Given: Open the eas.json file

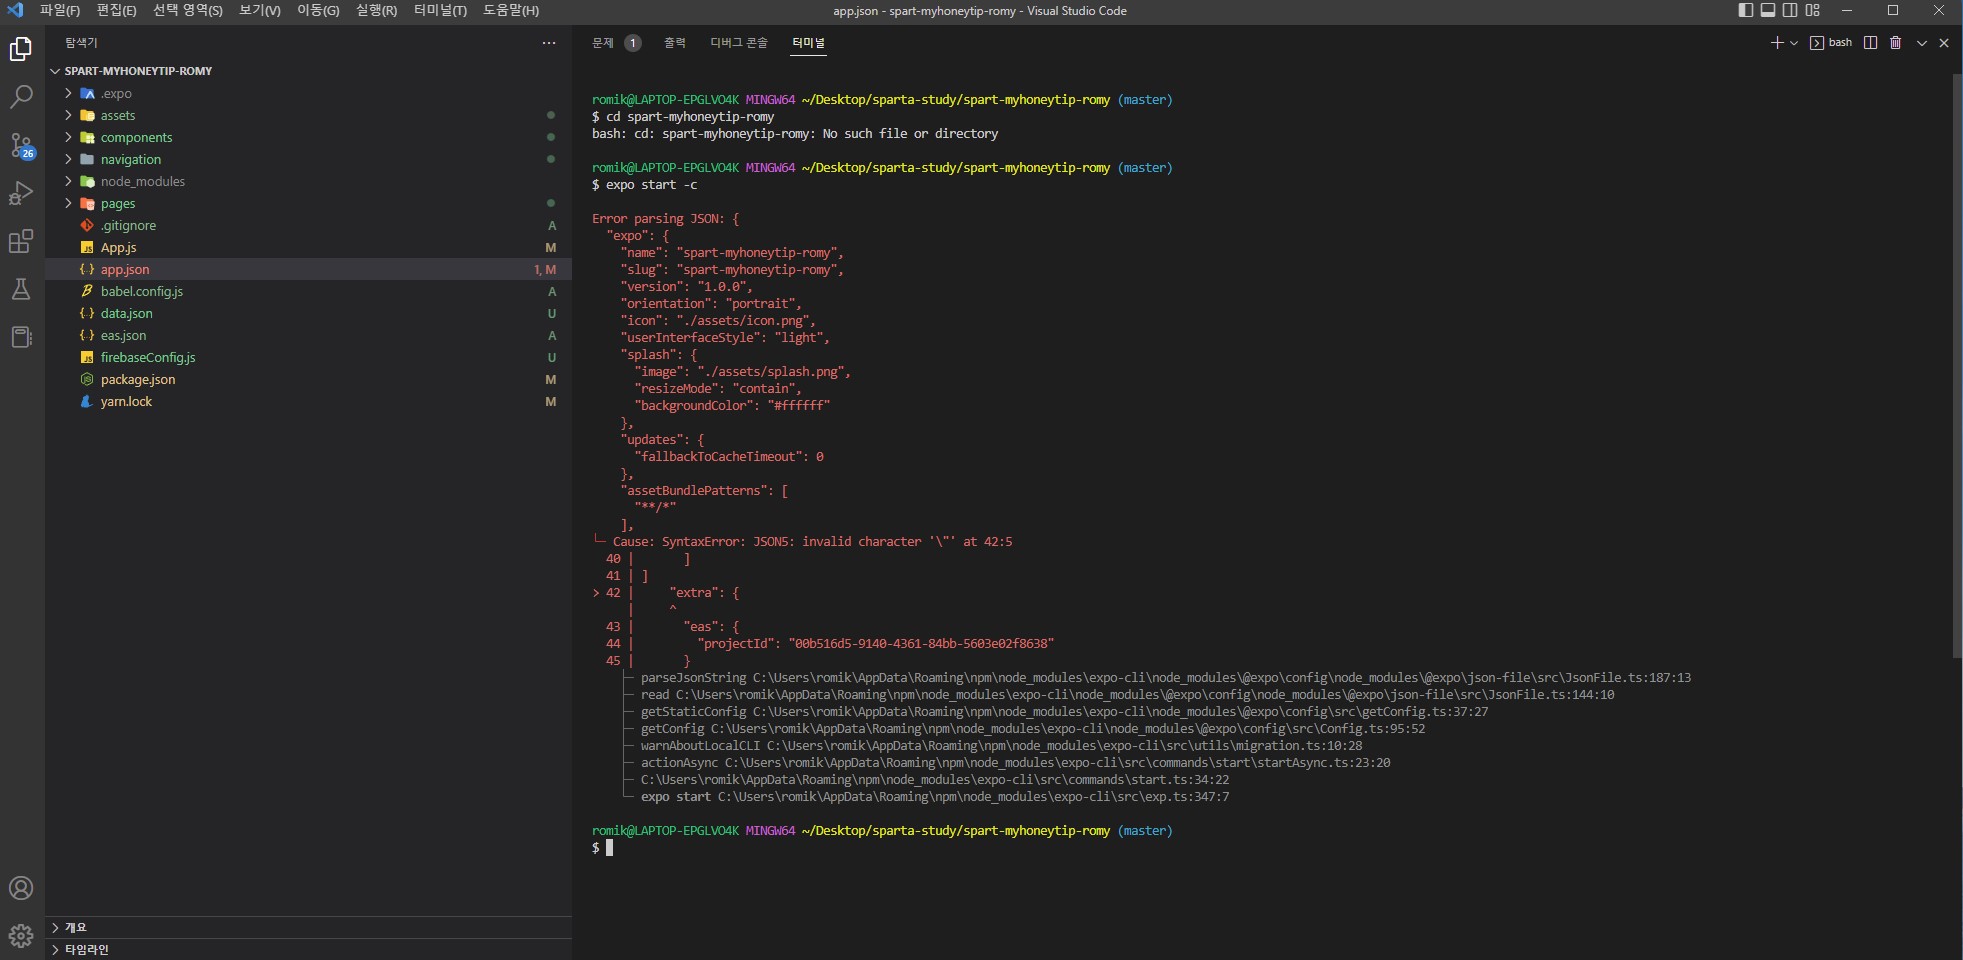Looking at the screenshot, I should pyautogui.click(x=309, y=335).
